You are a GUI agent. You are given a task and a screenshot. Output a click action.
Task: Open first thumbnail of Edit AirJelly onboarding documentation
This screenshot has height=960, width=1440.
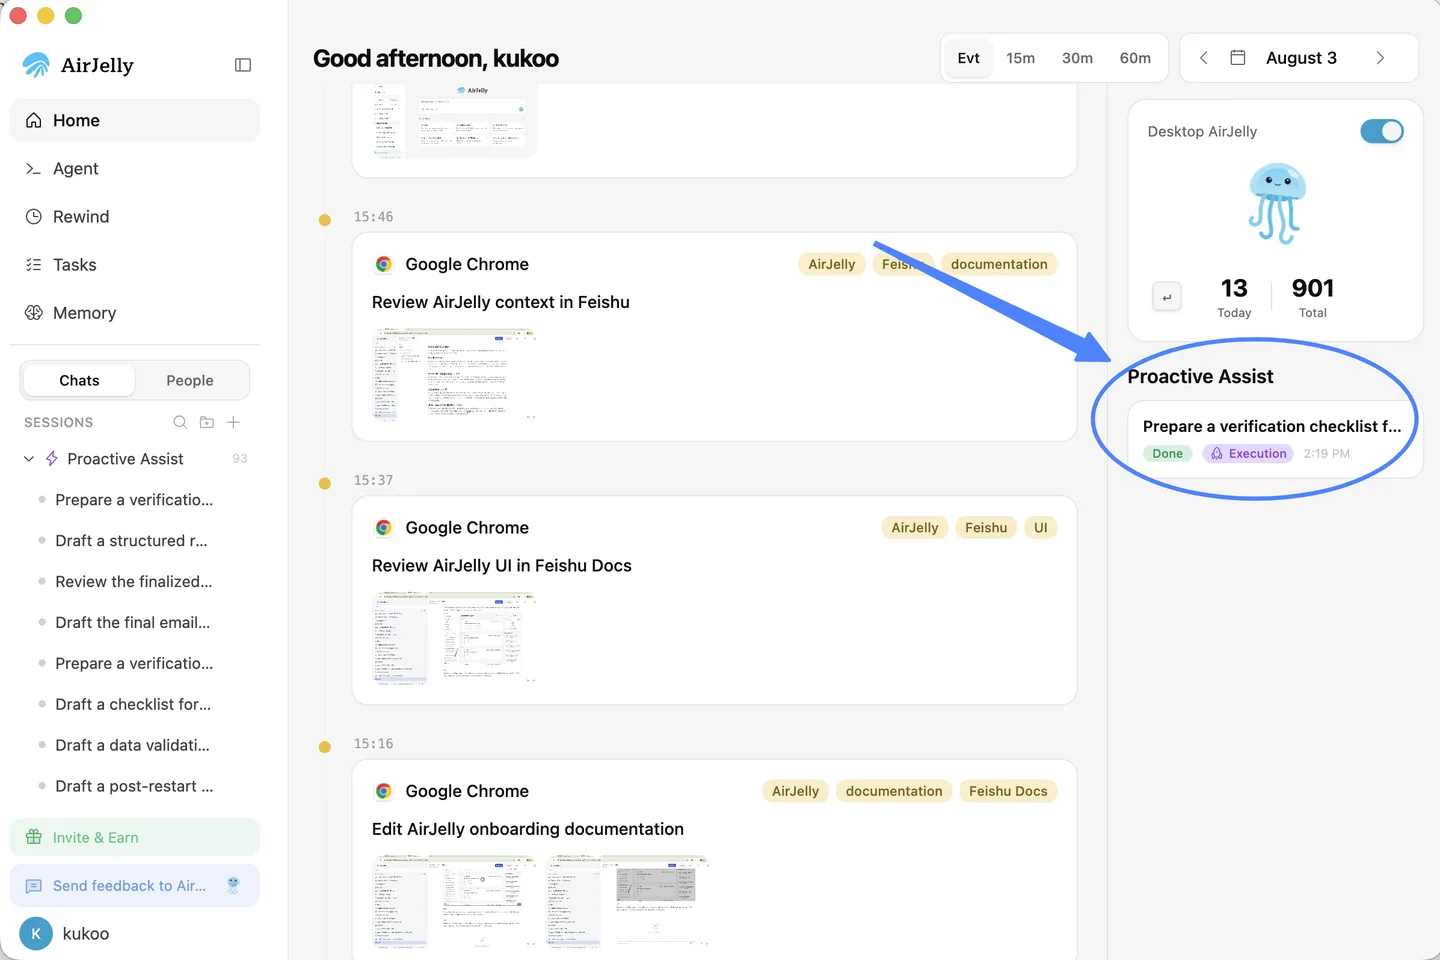coord(454,901)
